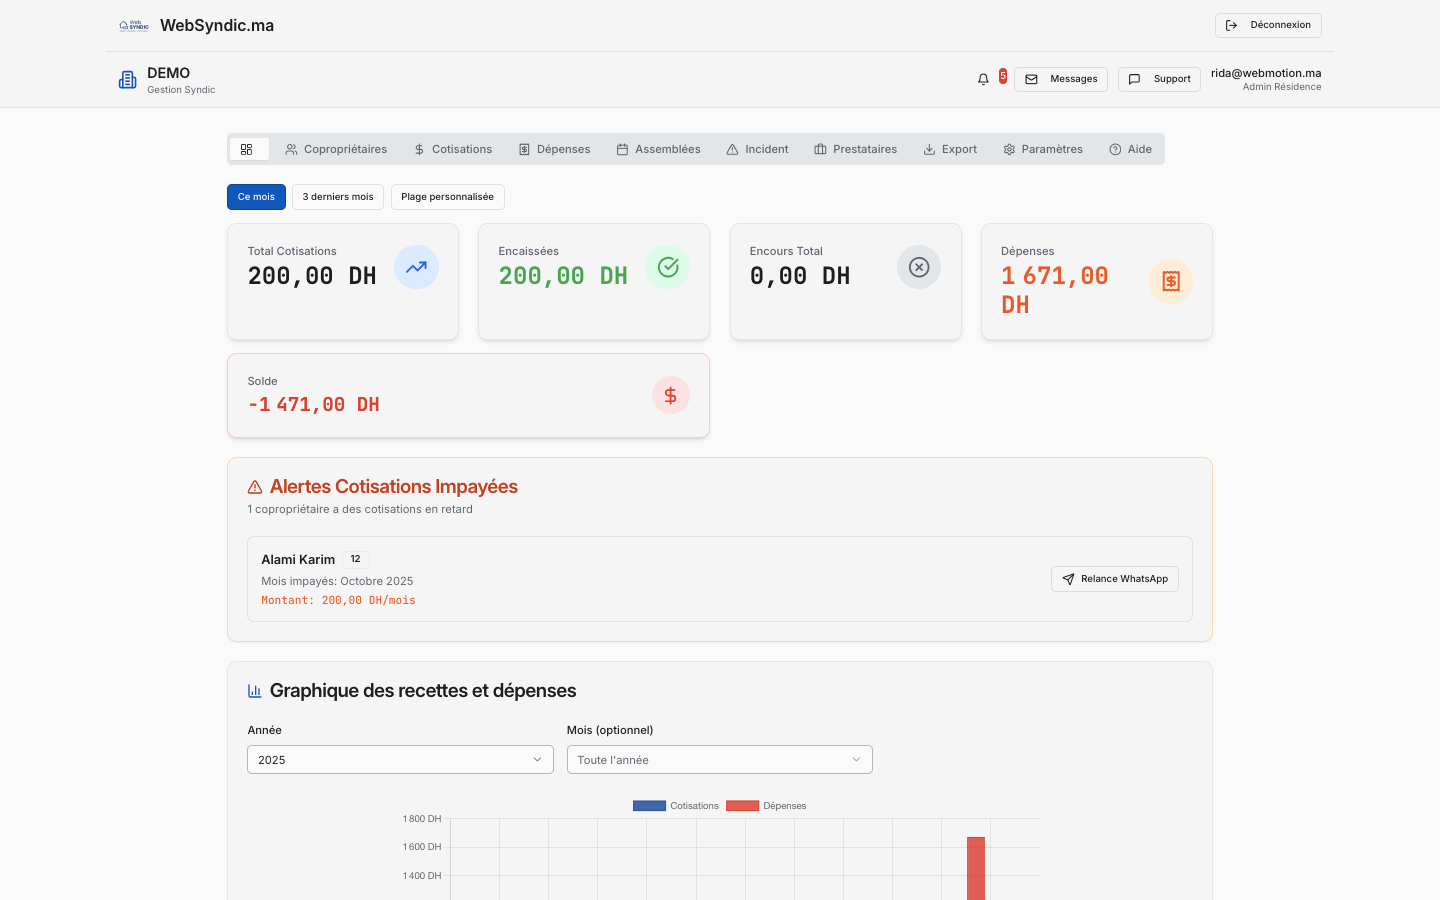The image size is (1440, 900).
Task: Click the Total Cotisations trend icon
Action: click(416, 267)
